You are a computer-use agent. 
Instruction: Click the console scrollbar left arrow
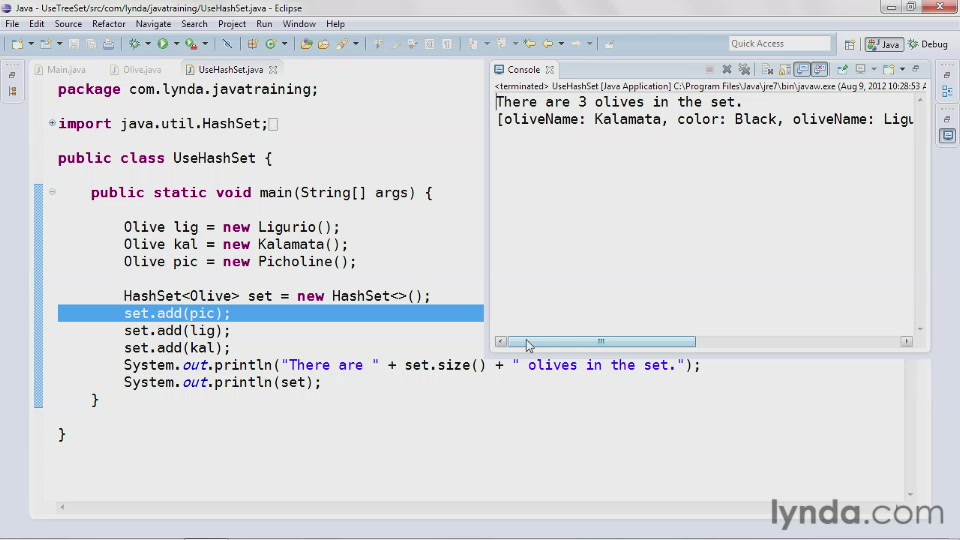[x=501, y=342]
